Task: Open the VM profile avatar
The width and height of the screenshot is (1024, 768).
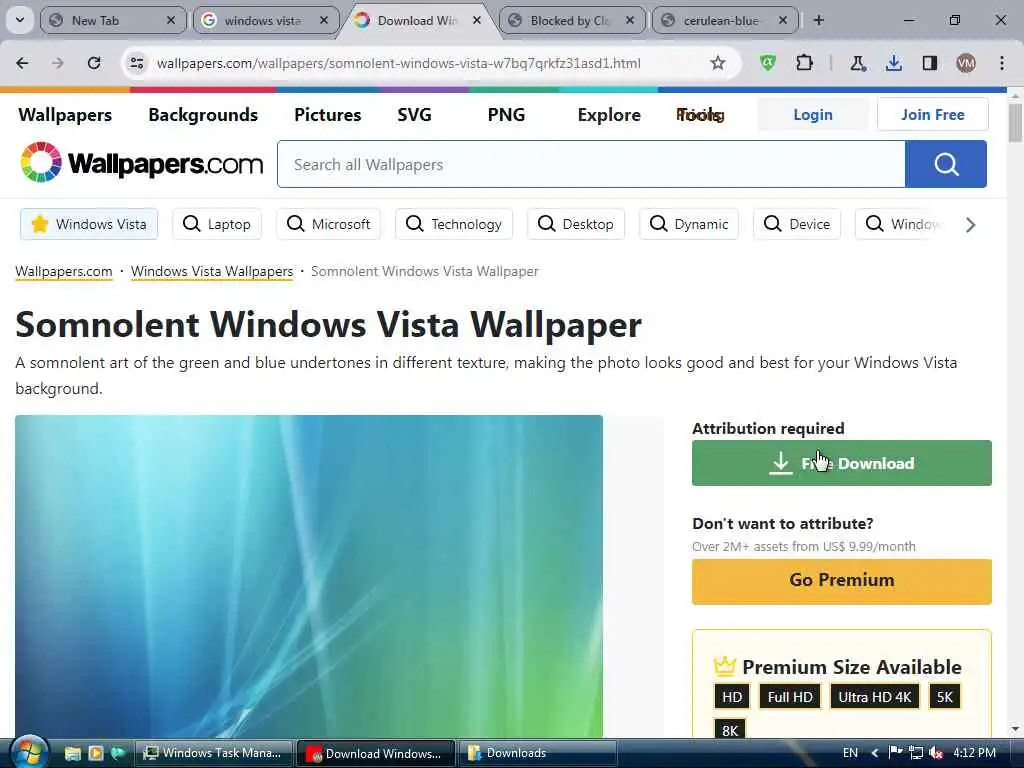Action: tap(965, 63)
